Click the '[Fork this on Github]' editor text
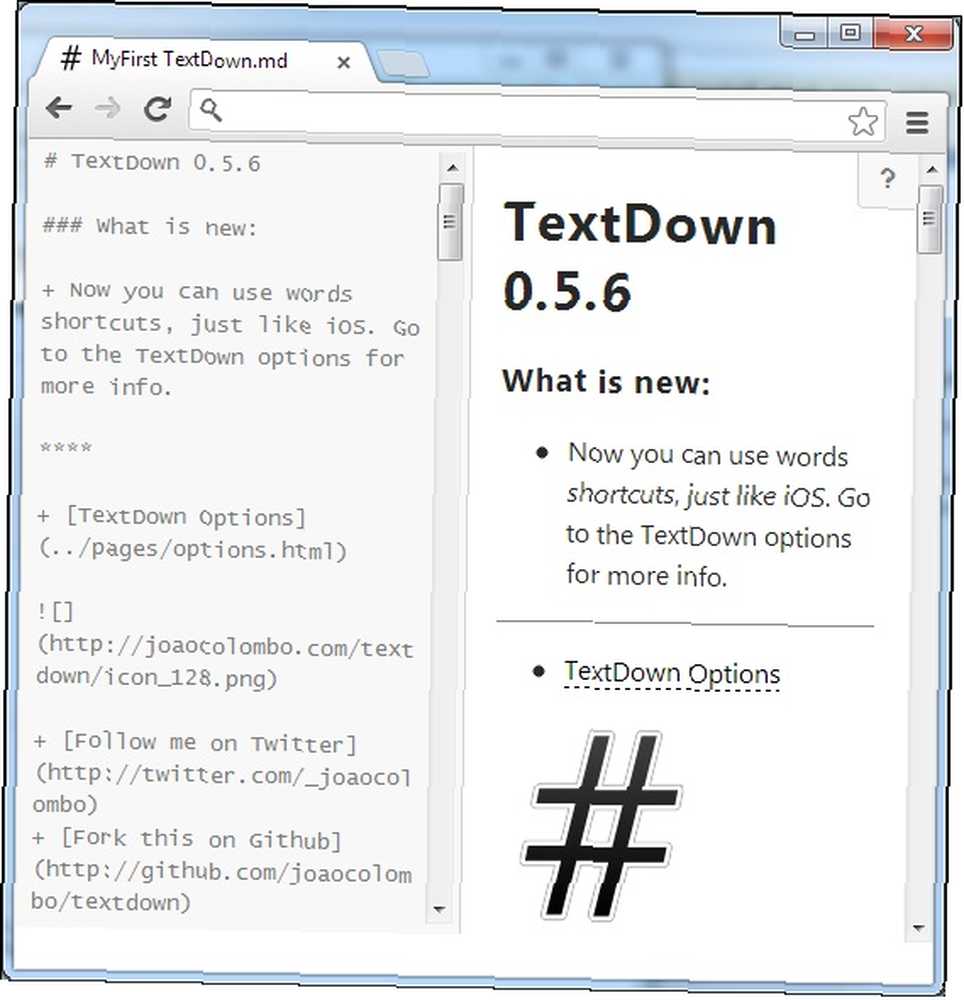The image size is (964, 1000). (201, 839)
